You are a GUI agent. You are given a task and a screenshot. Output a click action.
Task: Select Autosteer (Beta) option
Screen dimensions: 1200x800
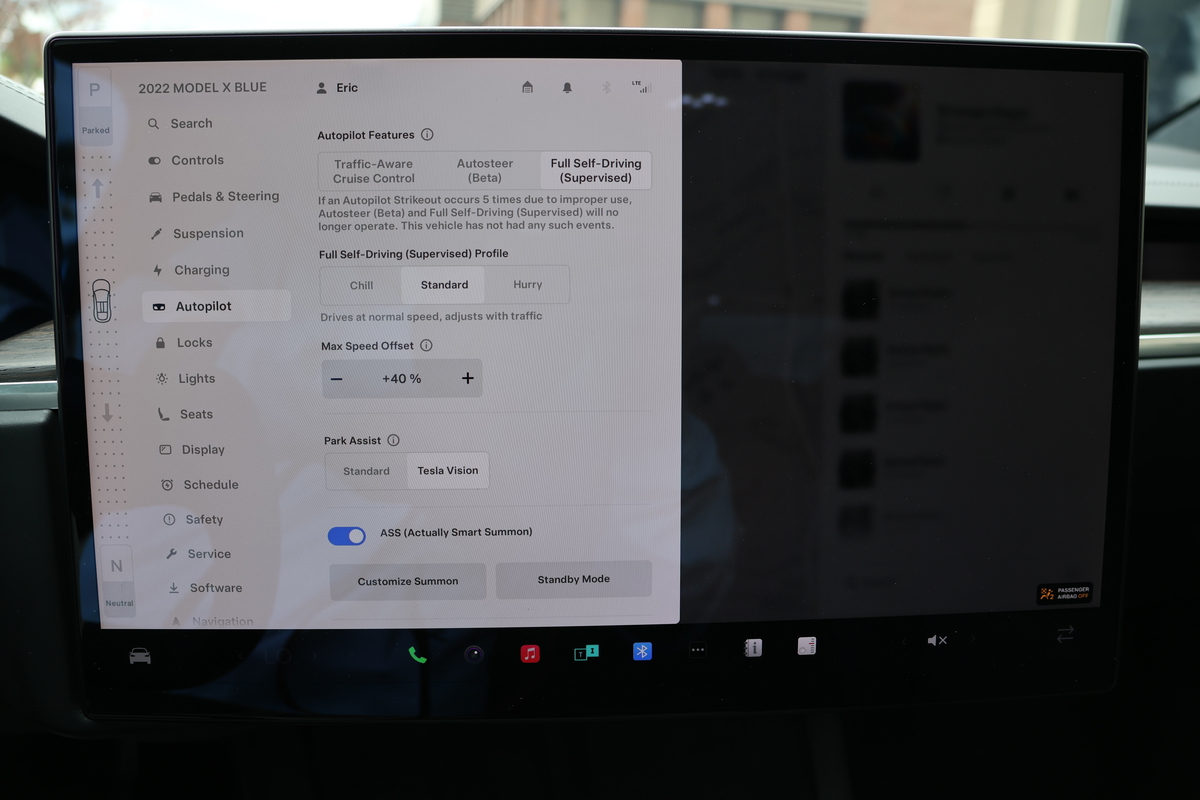485,171
